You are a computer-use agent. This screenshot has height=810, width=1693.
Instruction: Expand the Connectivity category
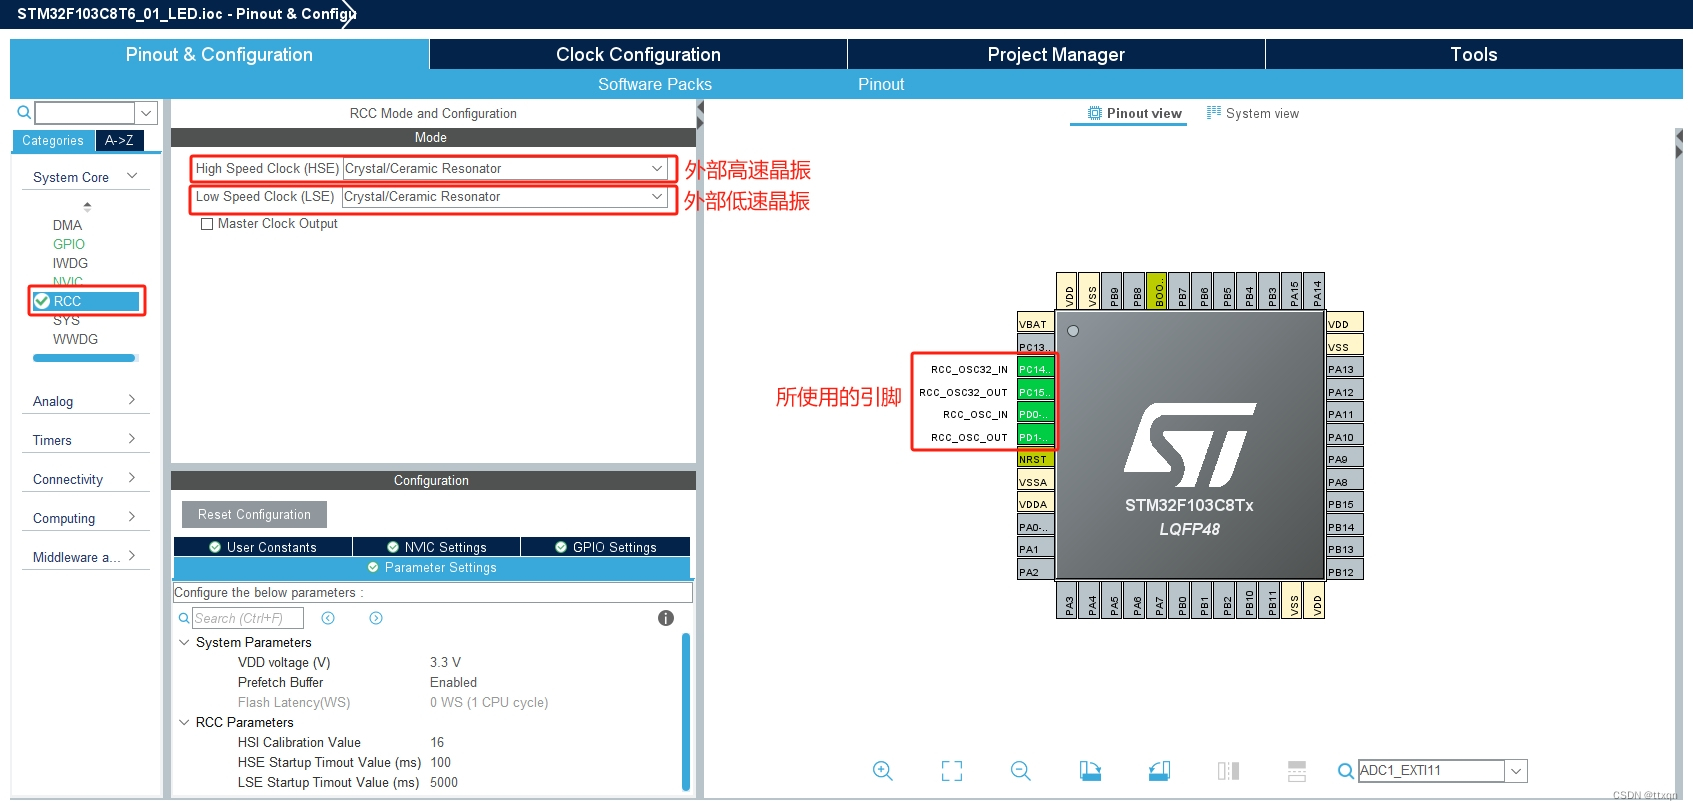pos(132,478)
